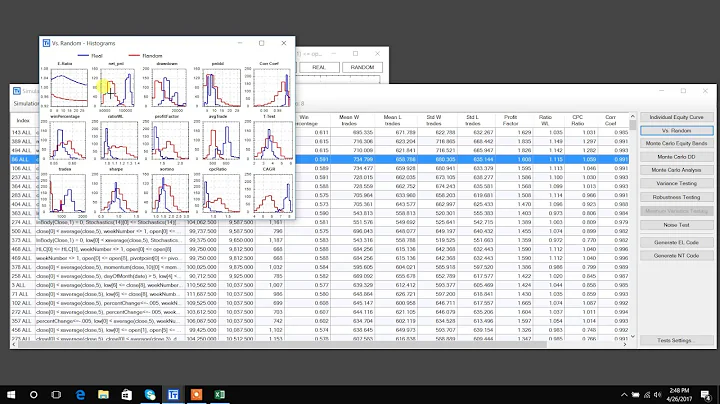720x404 pixels.
Task: Click the E.Ratio chart
Action: coord(69,87)
